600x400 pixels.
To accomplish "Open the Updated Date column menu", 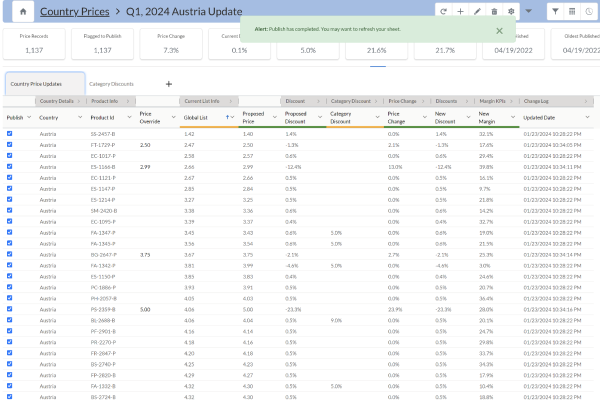I will click(x=587, y=117).
